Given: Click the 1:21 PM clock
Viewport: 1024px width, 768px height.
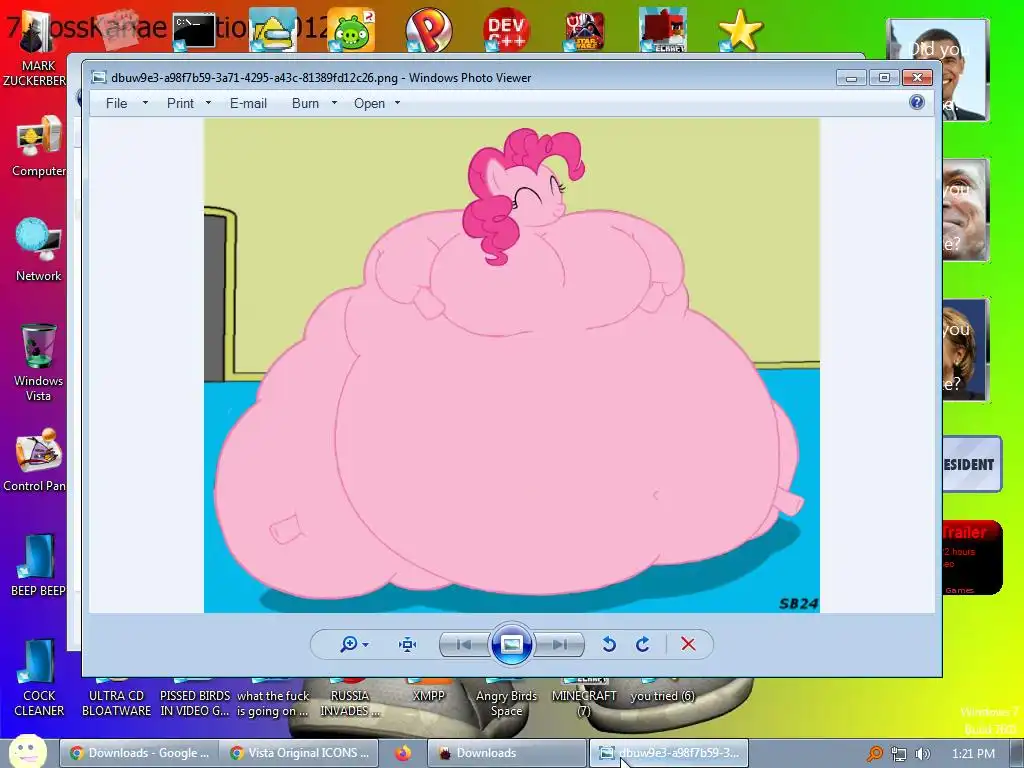Looking at the screenshot, I should point(974,754).
